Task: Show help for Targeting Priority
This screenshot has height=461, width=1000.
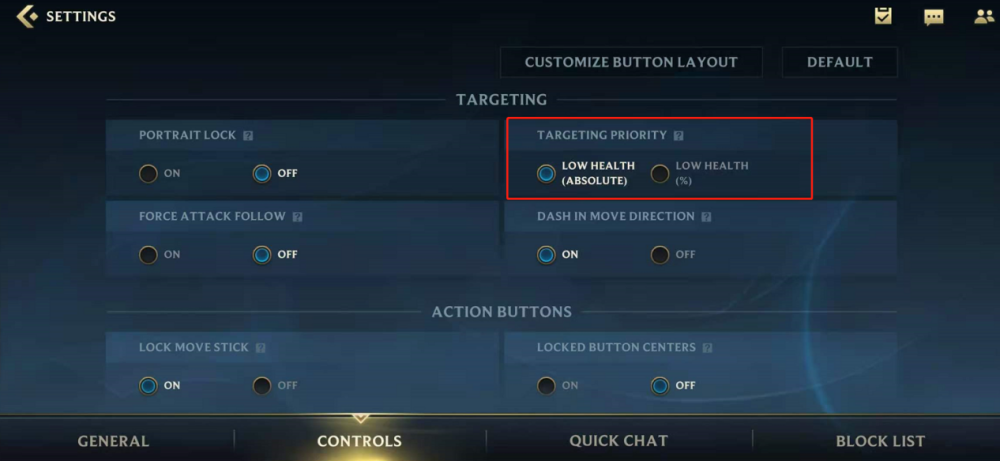Action: click(679, 136)
